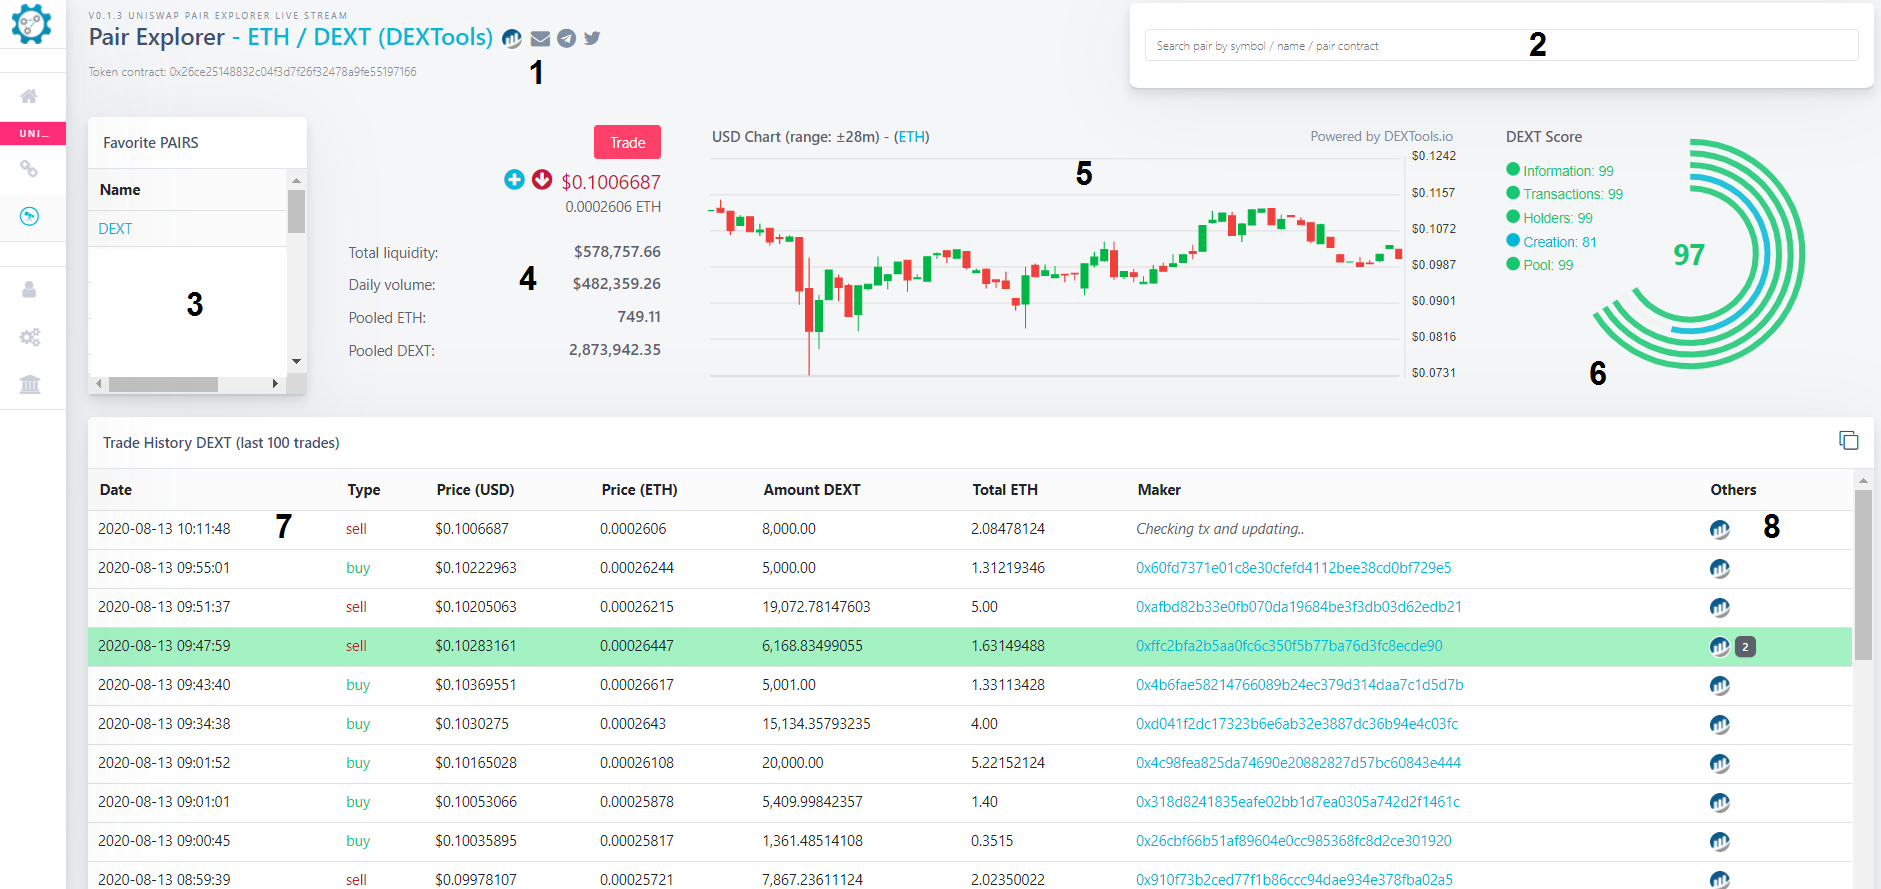Click the Favorite PAIRS horizontal scrollbar thumb
The height and width of the screenshot is (889, 1881).
(x=163, y=384)
